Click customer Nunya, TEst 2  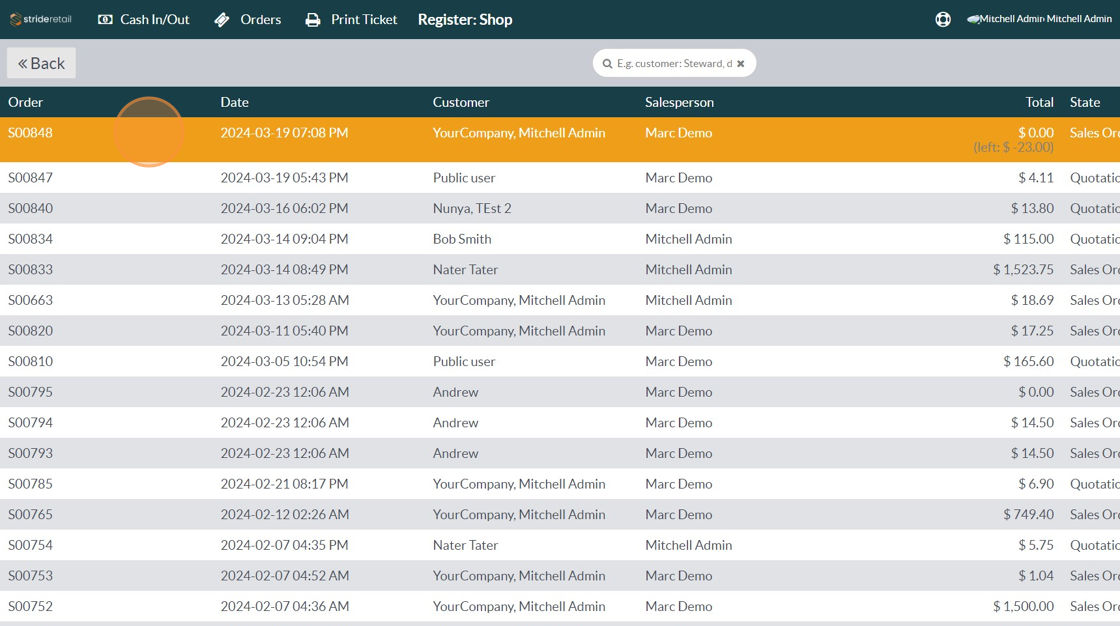pos(471,208)
